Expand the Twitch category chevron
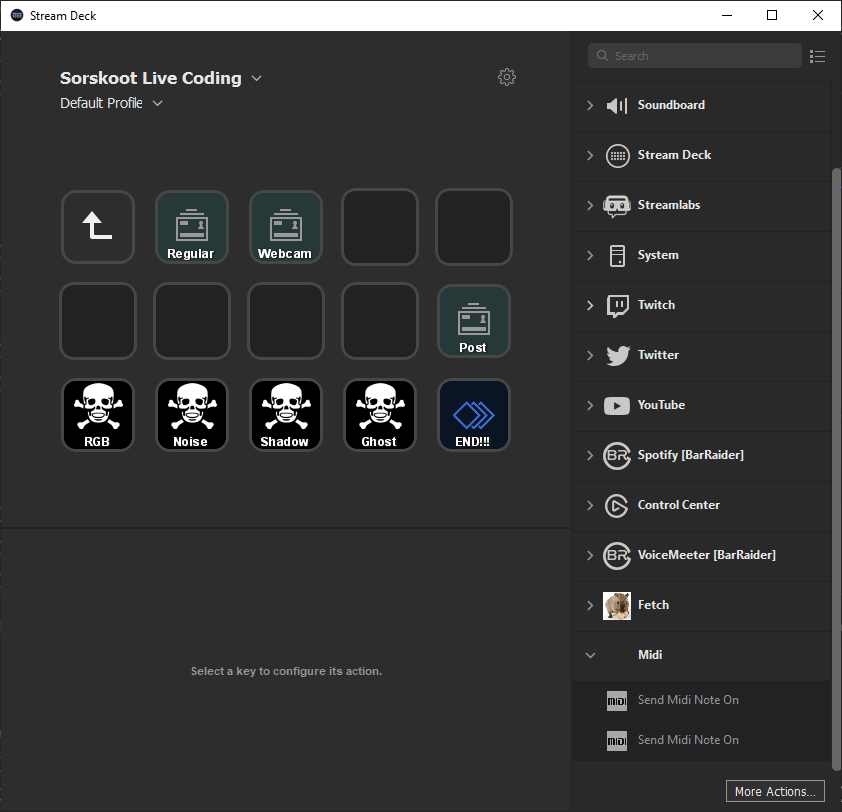Screen dimensions: 842x812 point(590,305)
